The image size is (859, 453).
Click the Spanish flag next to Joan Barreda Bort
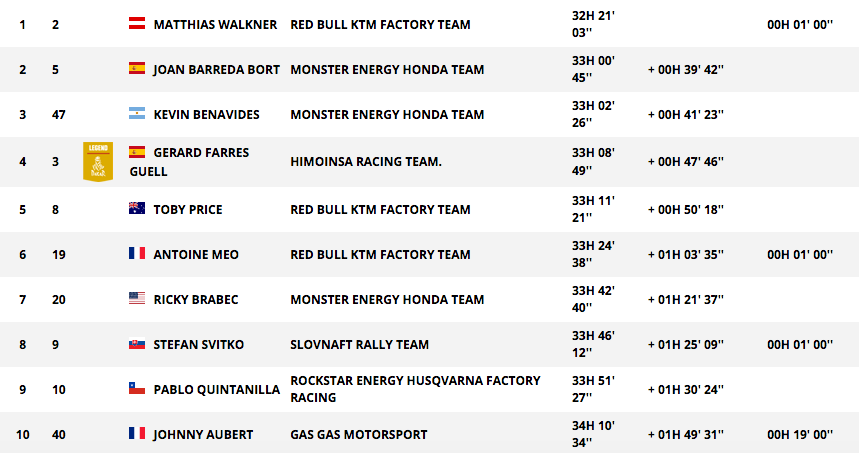[137, 68]
